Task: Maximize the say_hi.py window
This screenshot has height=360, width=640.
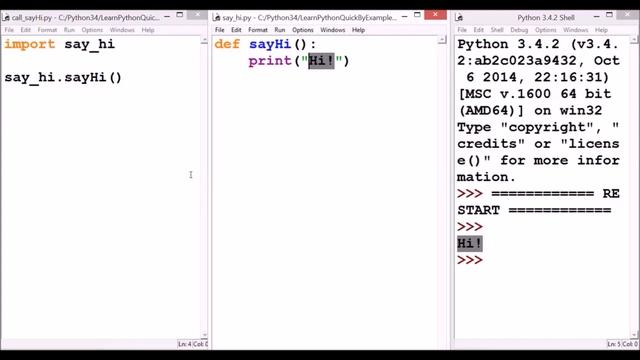Action: tap(417, 15)
